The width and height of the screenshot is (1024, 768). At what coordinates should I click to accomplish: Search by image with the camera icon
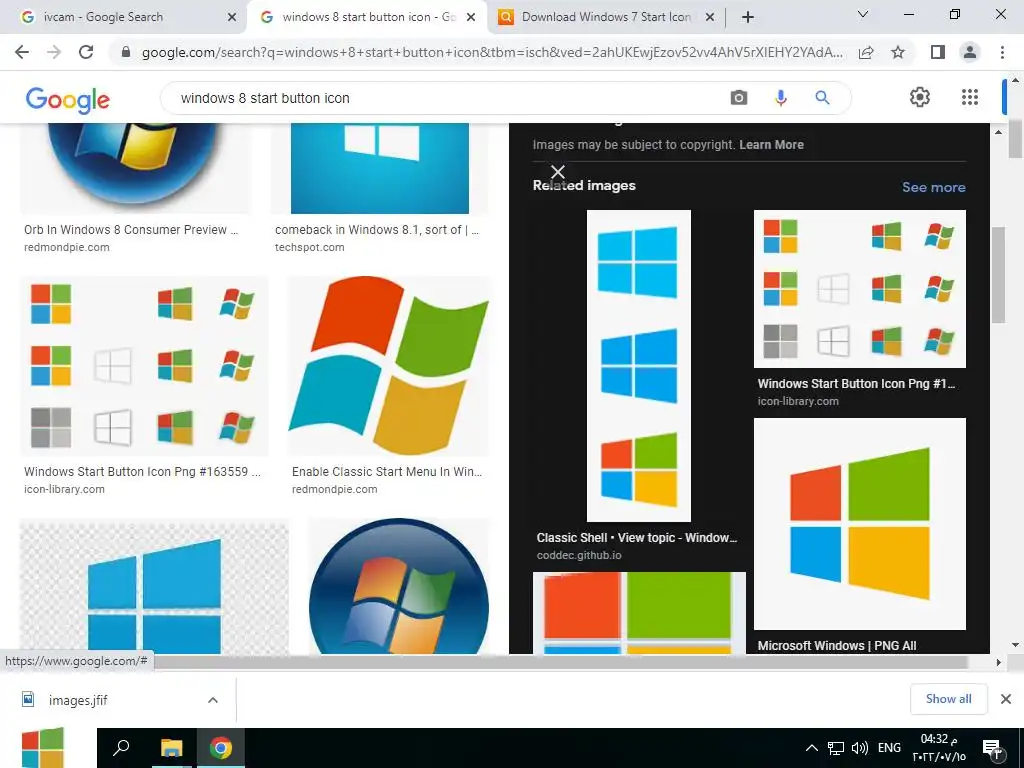739,98
